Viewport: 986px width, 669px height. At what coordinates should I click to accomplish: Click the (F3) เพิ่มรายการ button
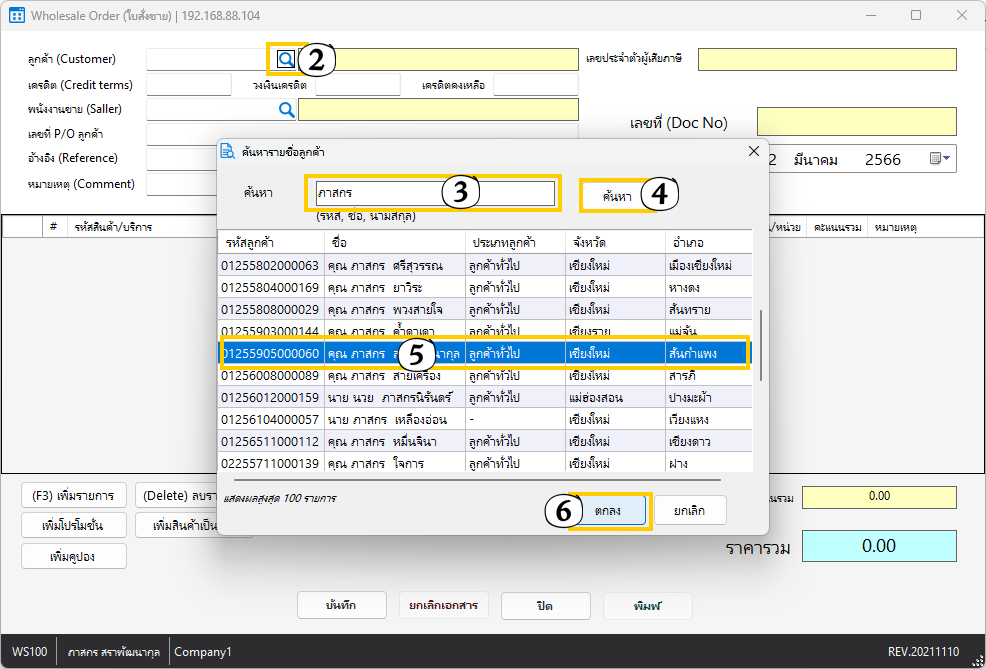74,495
